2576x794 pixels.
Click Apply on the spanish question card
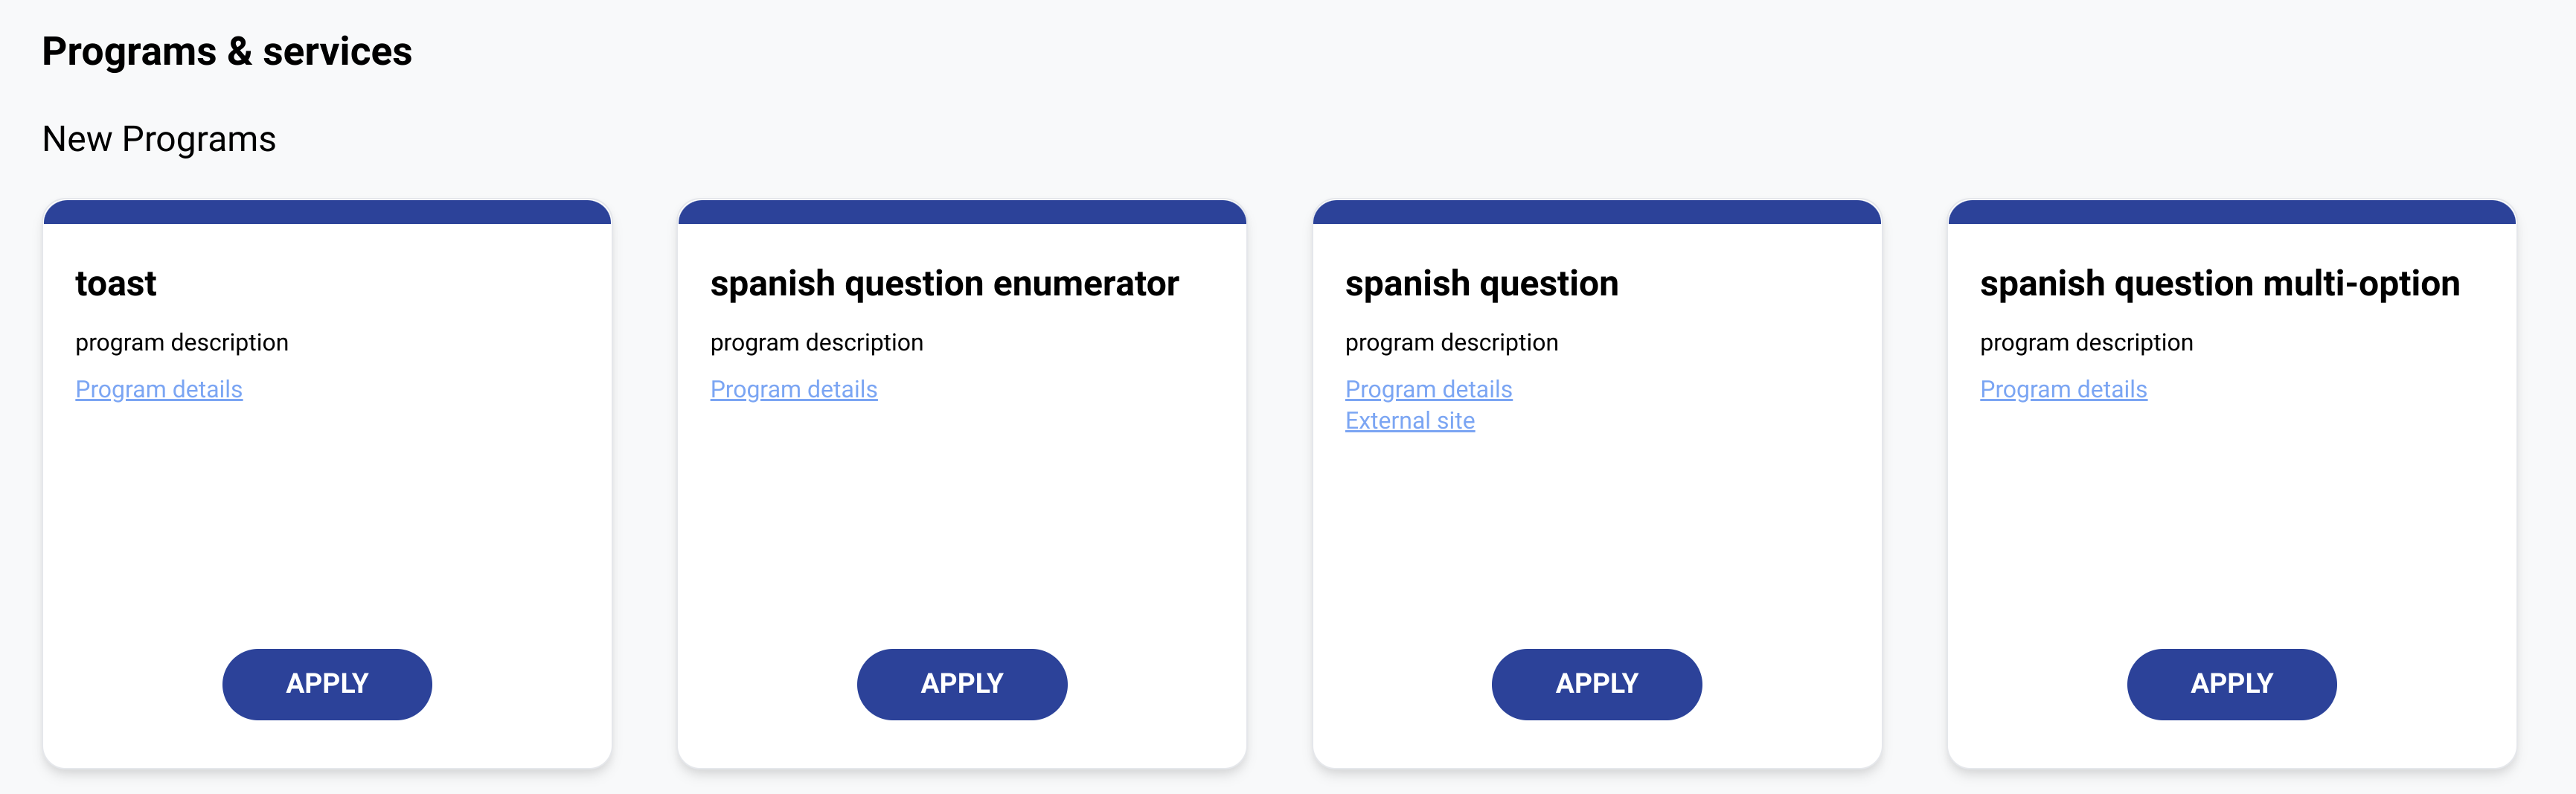tap(1596, 684)
